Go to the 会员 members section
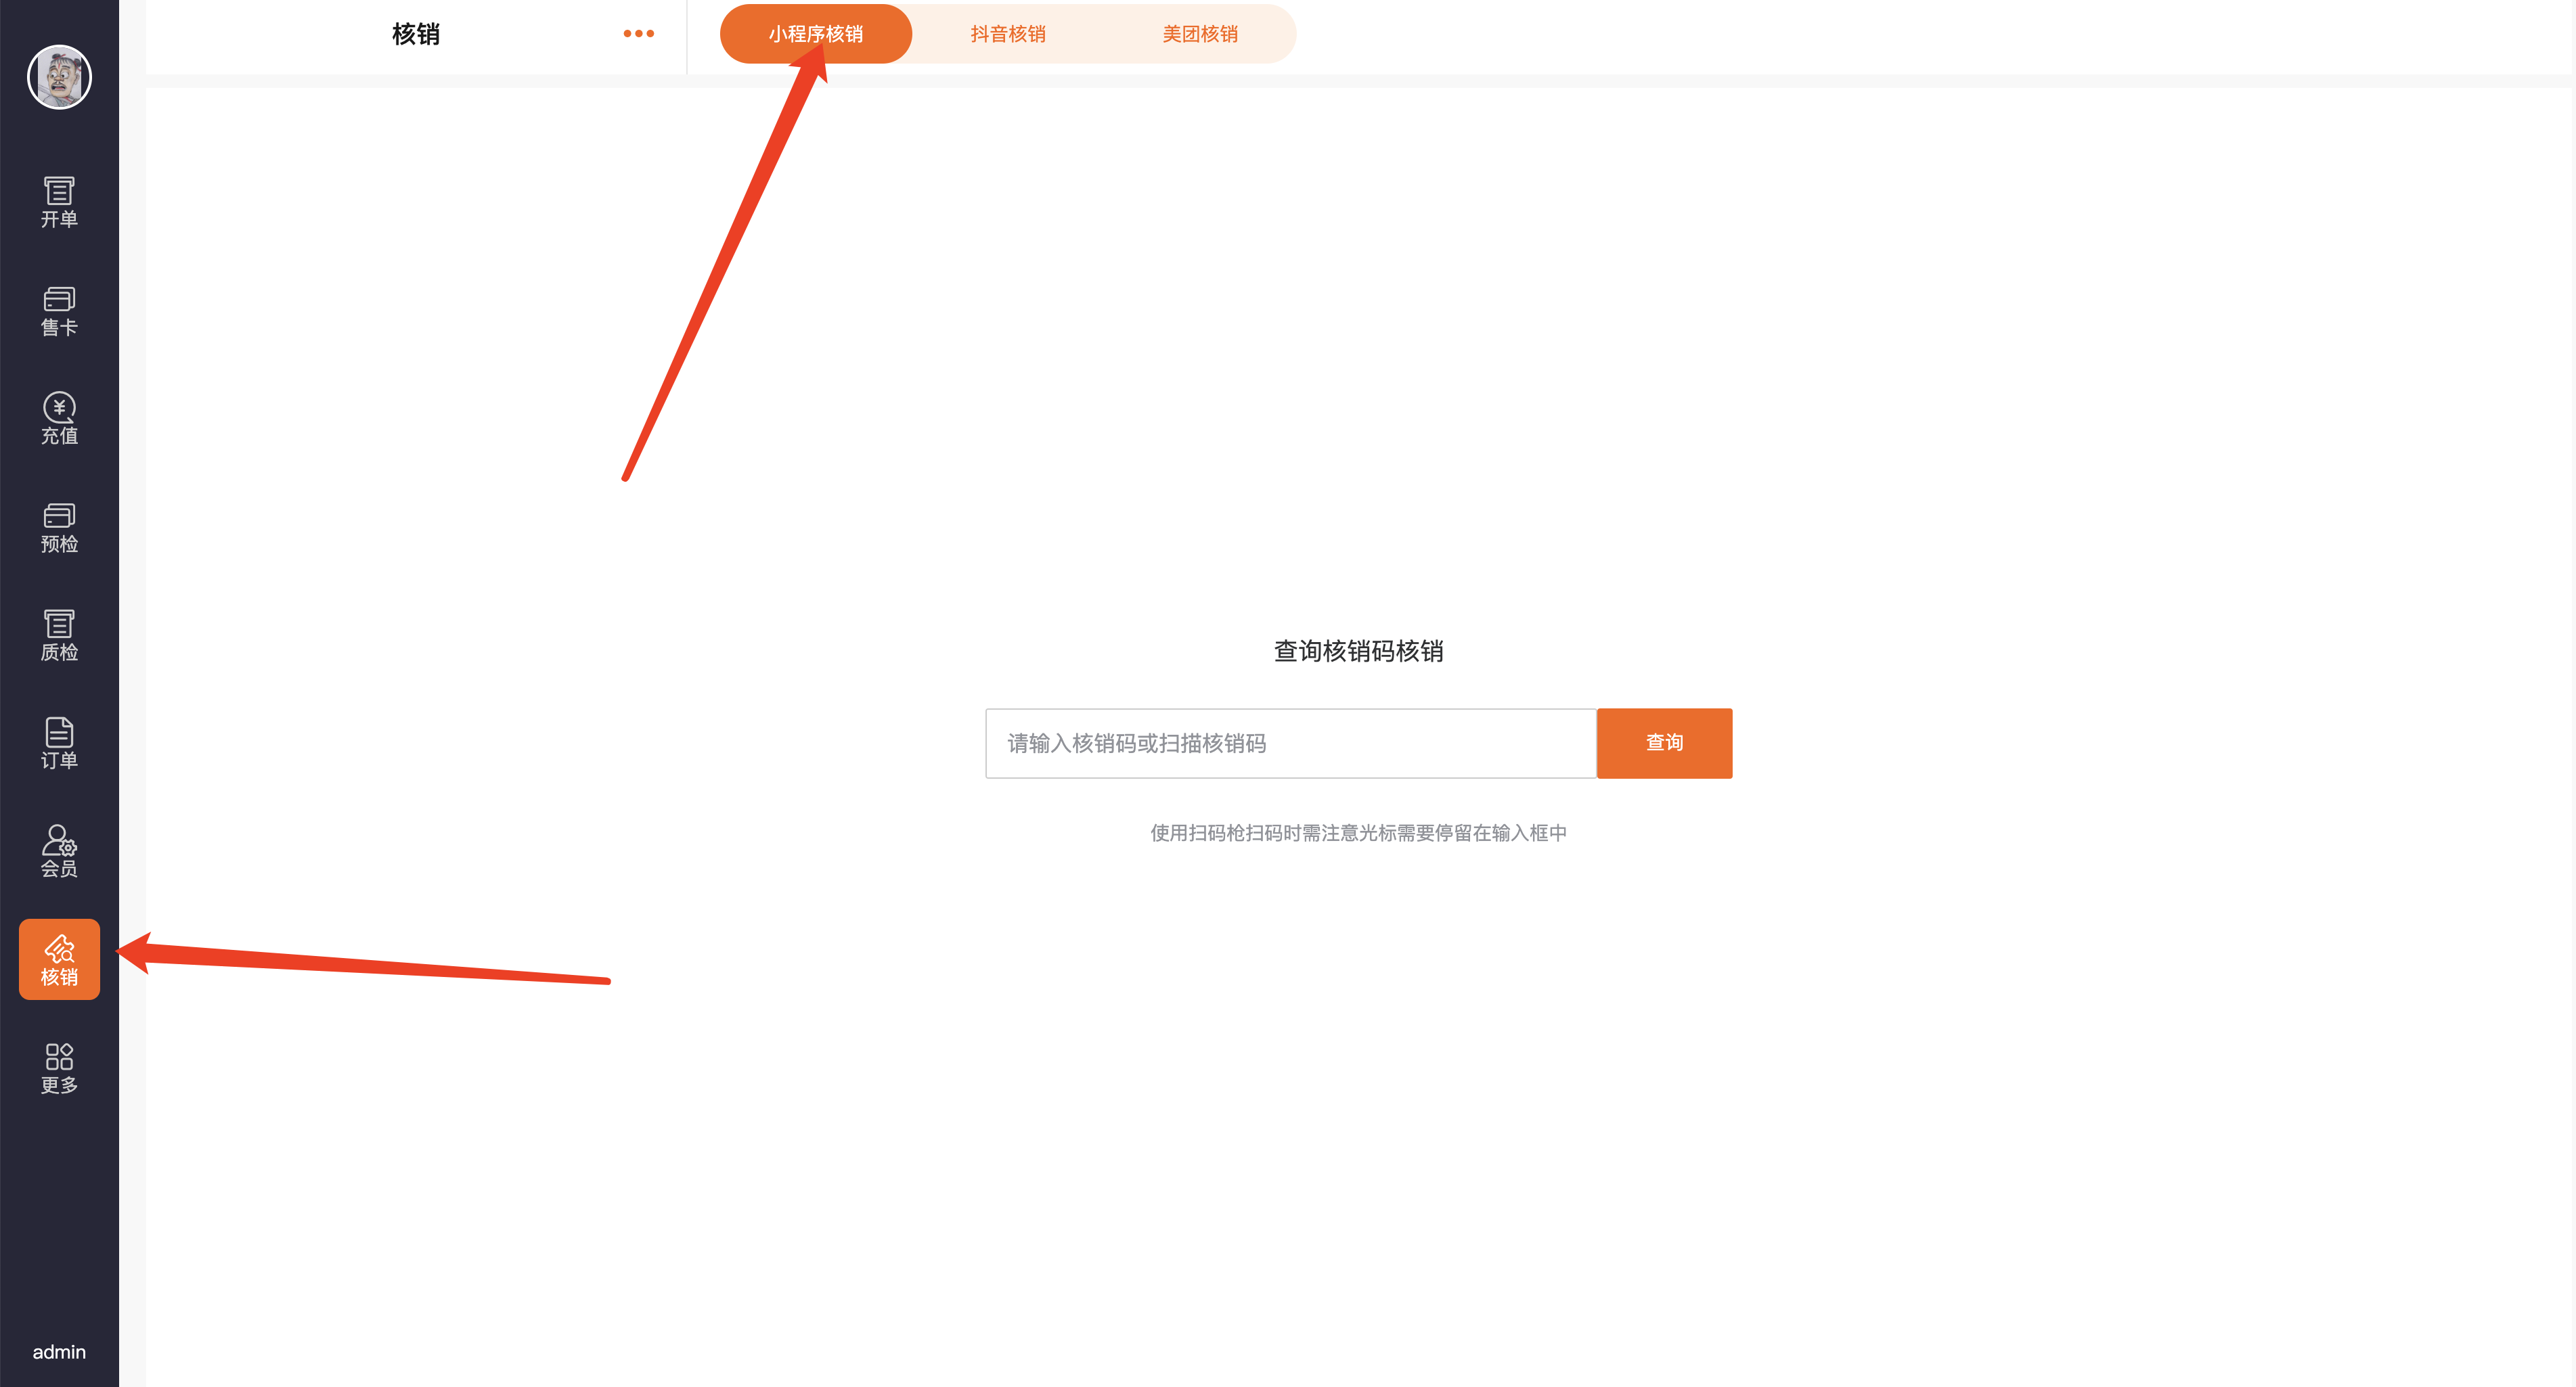Viewport: 2576px width, 1387px height. (x=59, y=851)
